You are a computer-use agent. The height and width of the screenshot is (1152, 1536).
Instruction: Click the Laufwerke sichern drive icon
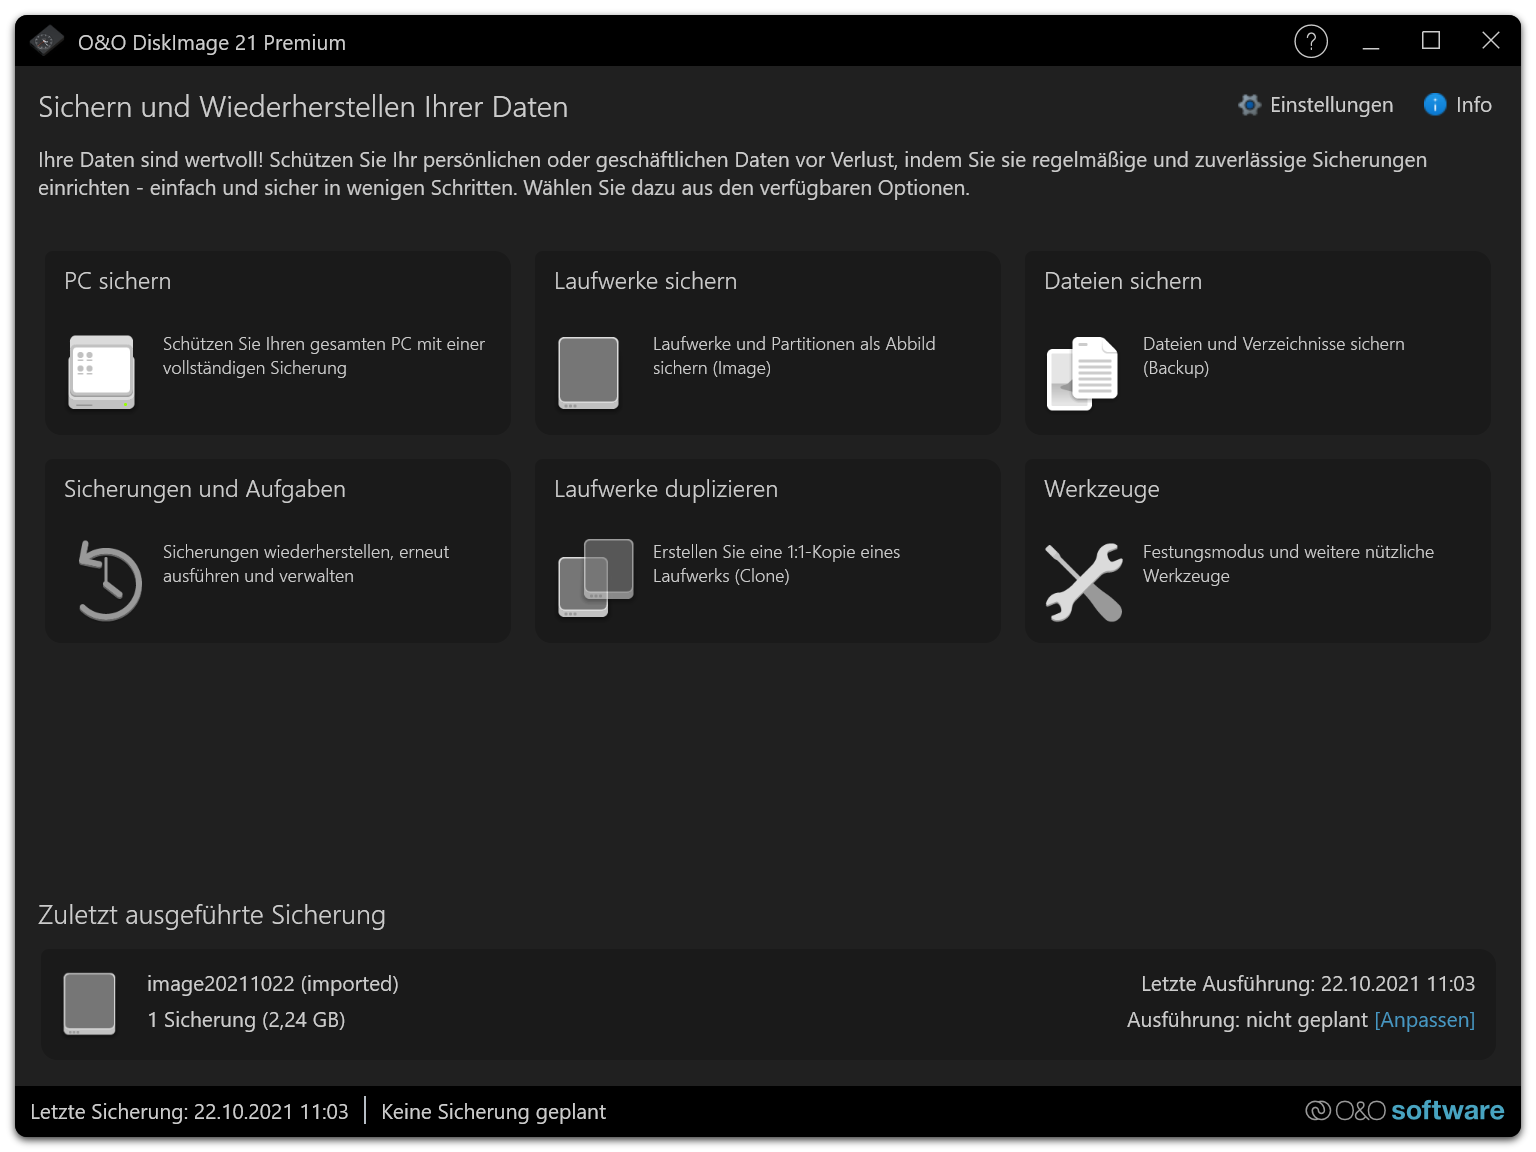pos(588,372)
